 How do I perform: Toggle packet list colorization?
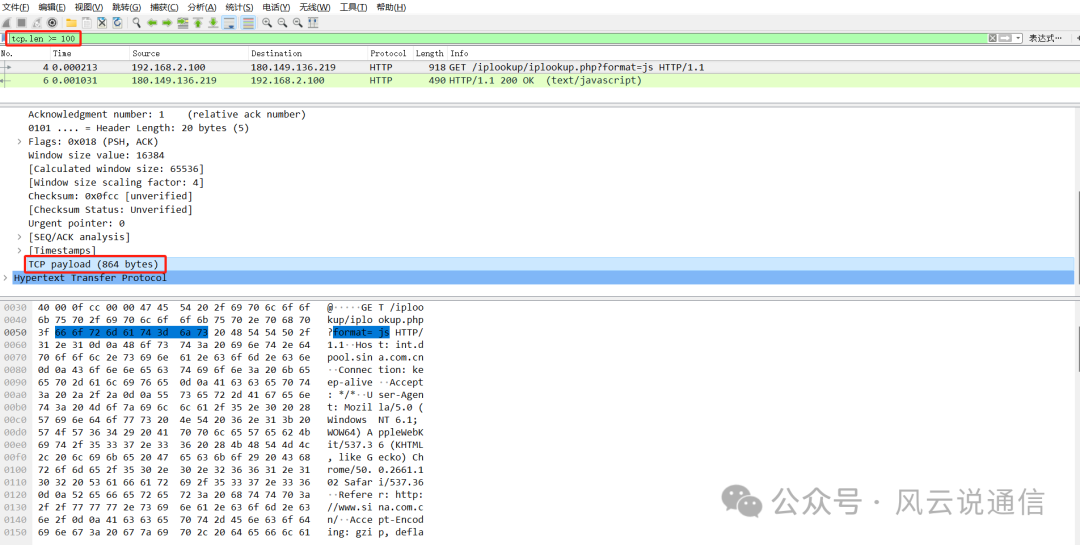coord(247,22)
